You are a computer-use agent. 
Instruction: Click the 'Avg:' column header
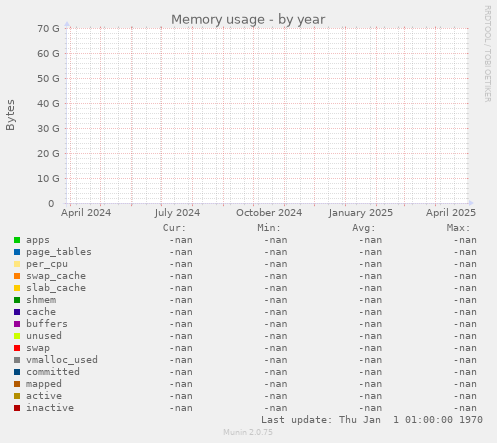pyautogui.click(x=364, y=228)
